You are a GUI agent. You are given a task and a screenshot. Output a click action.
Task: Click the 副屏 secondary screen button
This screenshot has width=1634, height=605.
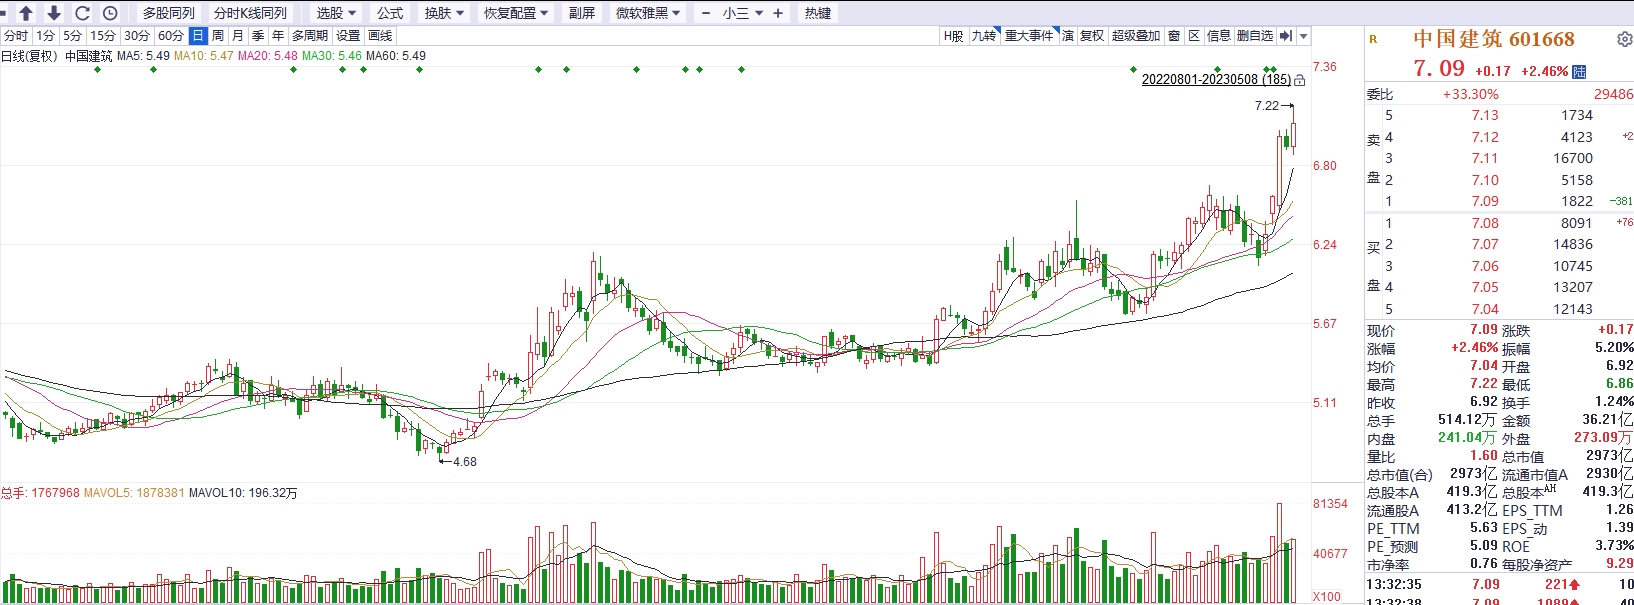tap(582, 13)
